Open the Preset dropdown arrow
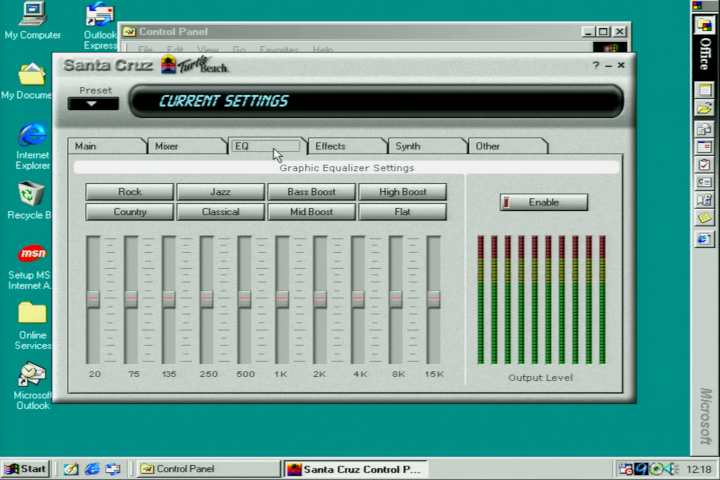The height and width of the screenshot is (480, 720). tap(93, 103)
